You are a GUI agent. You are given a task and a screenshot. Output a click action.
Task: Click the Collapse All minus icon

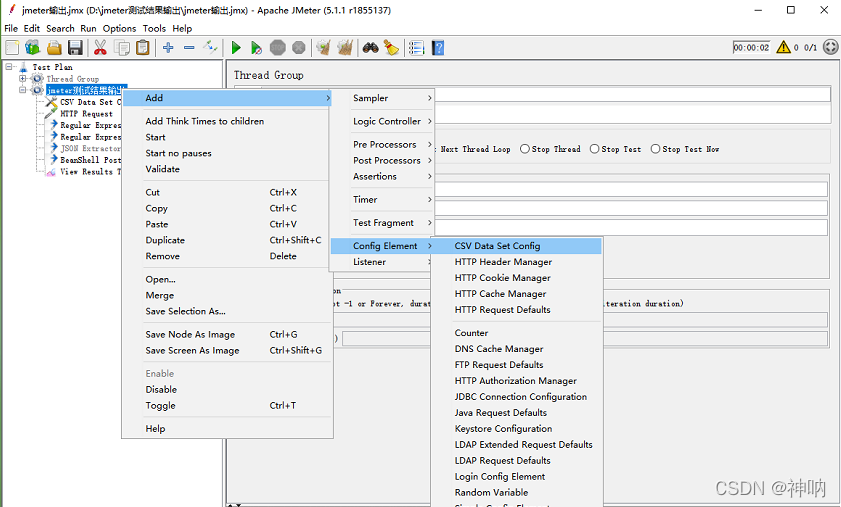pos(189,48)
